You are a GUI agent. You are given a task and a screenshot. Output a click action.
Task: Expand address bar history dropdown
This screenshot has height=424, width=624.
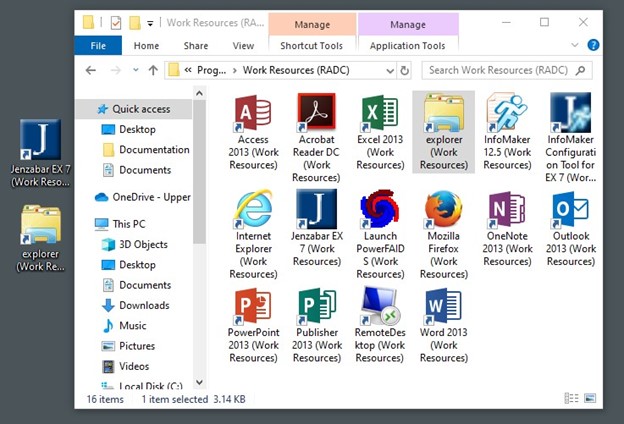[x=390, y=71]
